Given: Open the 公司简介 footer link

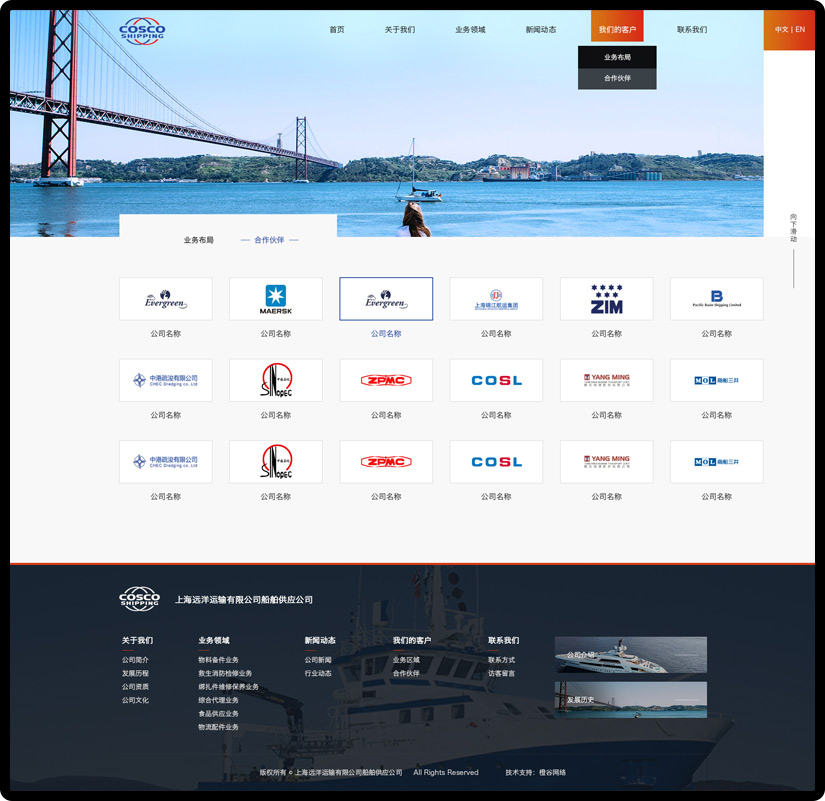Looking at the screenshot, I should pyautogui.click(x=135, y=660).
